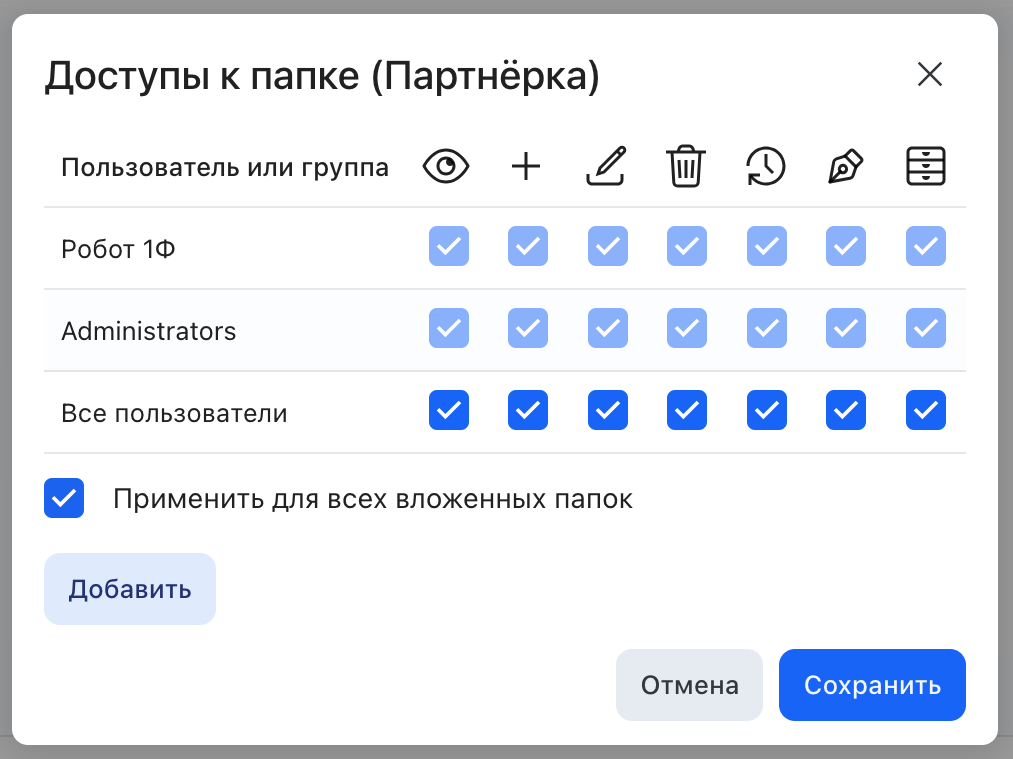The height and width of the screenshot is (759, 1013).
Task: Select the Administrators row label
Action: pyautogui.click(x=149, y=331)
